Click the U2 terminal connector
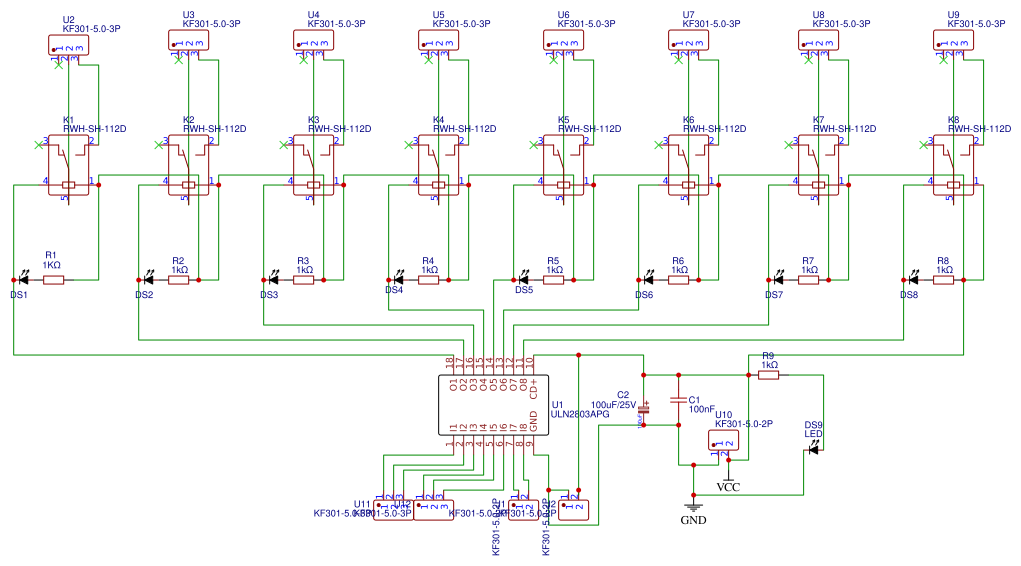The image size is (1021, 566). 68,46
